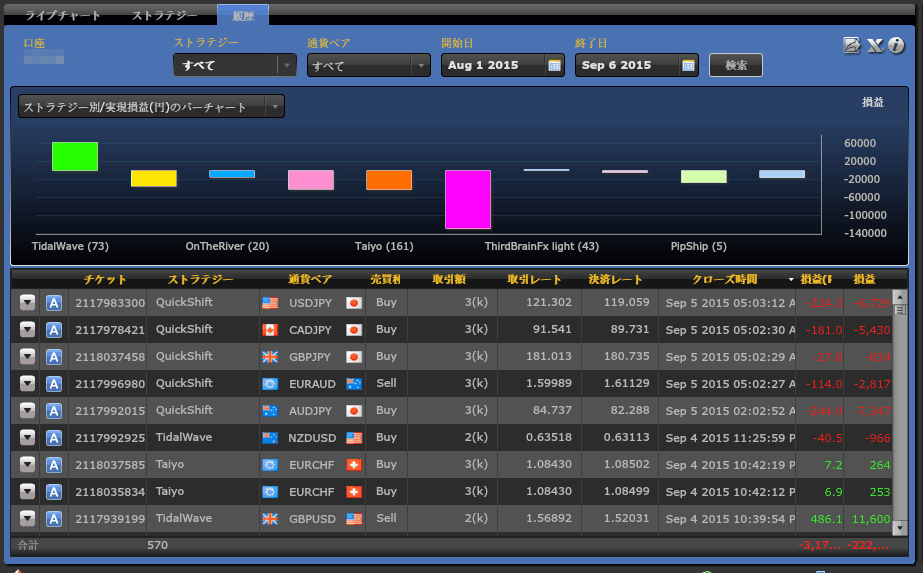Sort by 決済レート column header
This screenshot has width=923, height=573.
pyautogui.click(x=615, y=279)
